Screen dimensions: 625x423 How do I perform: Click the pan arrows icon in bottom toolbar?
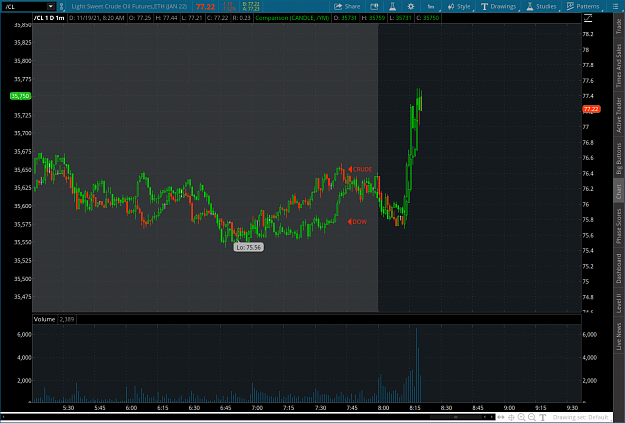pyautogui.click(x=501, y=417)
